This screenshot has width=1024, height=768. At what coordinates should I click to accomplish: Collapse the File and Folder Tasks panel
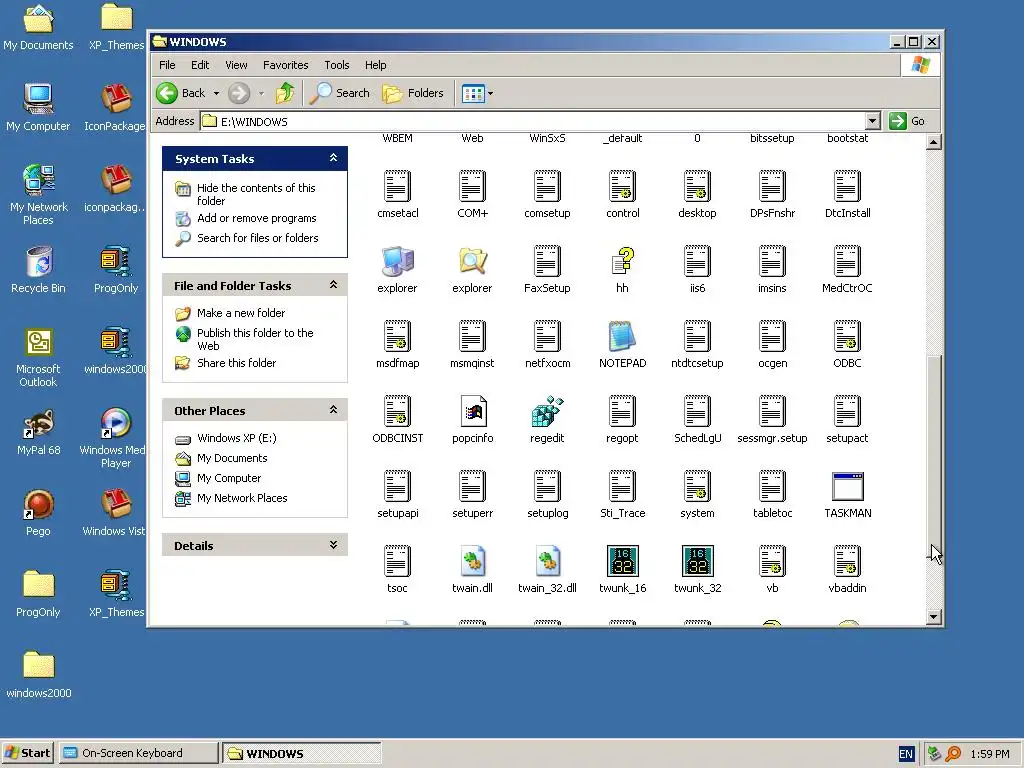[x=333, y=285]
